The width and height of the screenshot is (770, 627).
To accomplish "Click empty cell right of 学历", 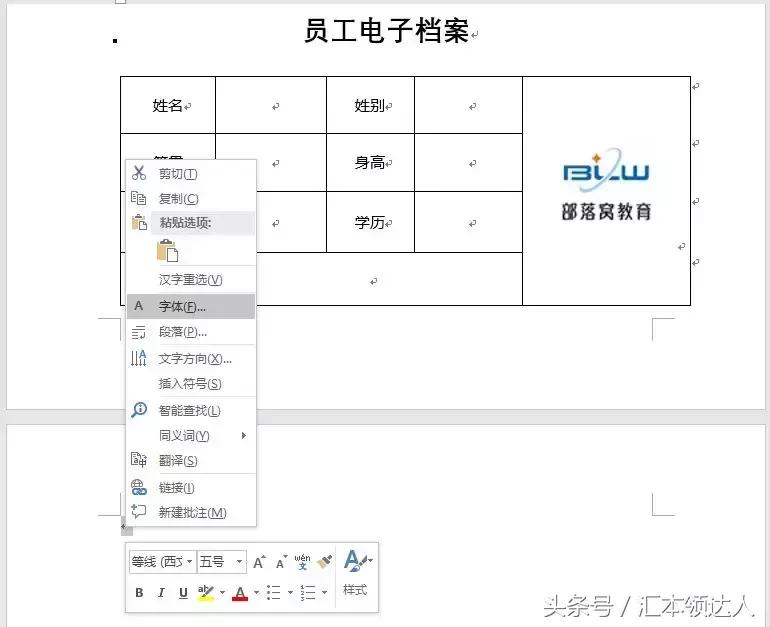I will click(468, 222).
